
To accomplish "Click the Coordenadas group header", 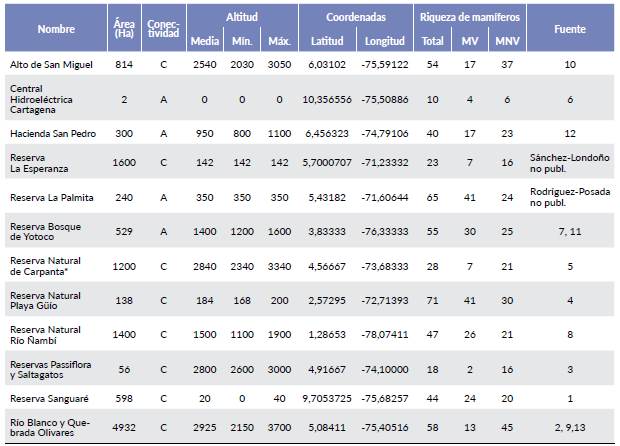I will click(354, 18).
